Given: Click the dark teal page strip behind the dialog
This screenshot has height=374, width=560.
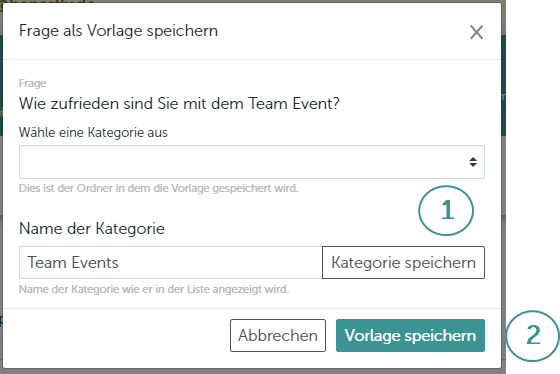Looking at the screenshot, I should click(504, 86).
